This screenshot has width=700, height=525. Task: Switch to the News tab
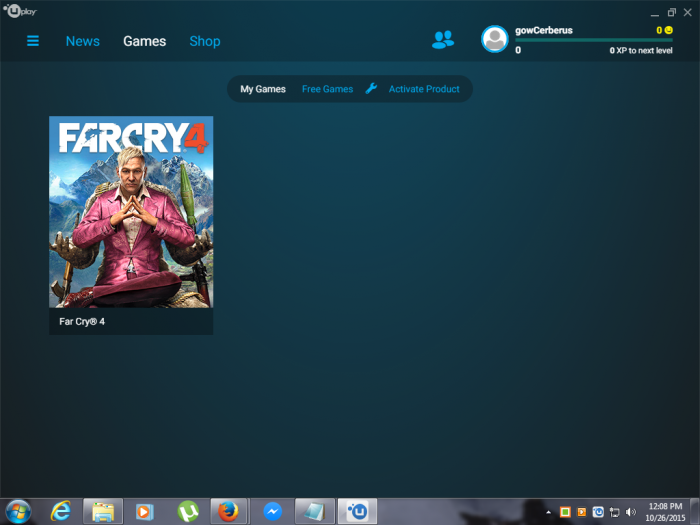(x=83, y=41)
